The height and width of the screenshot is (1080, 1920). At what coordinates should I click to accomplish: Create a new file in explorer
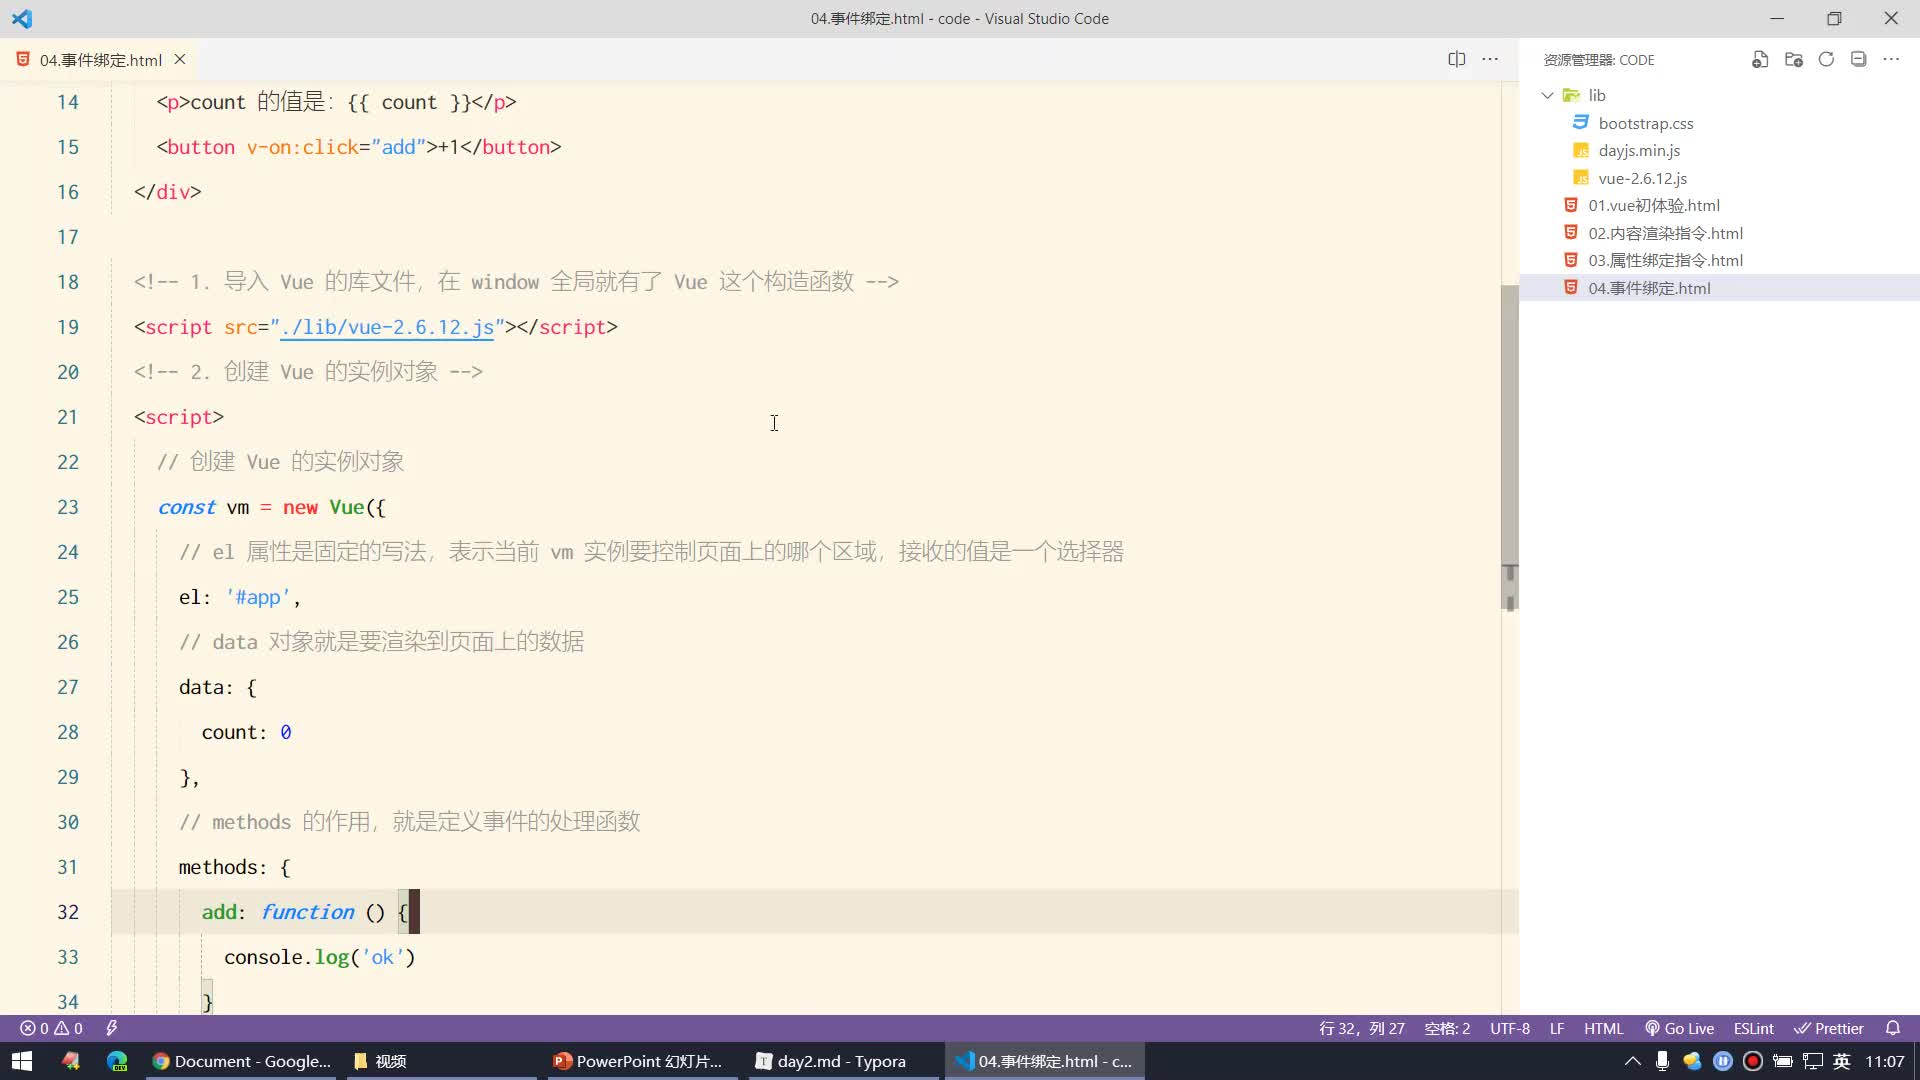tap(1760, 59)
